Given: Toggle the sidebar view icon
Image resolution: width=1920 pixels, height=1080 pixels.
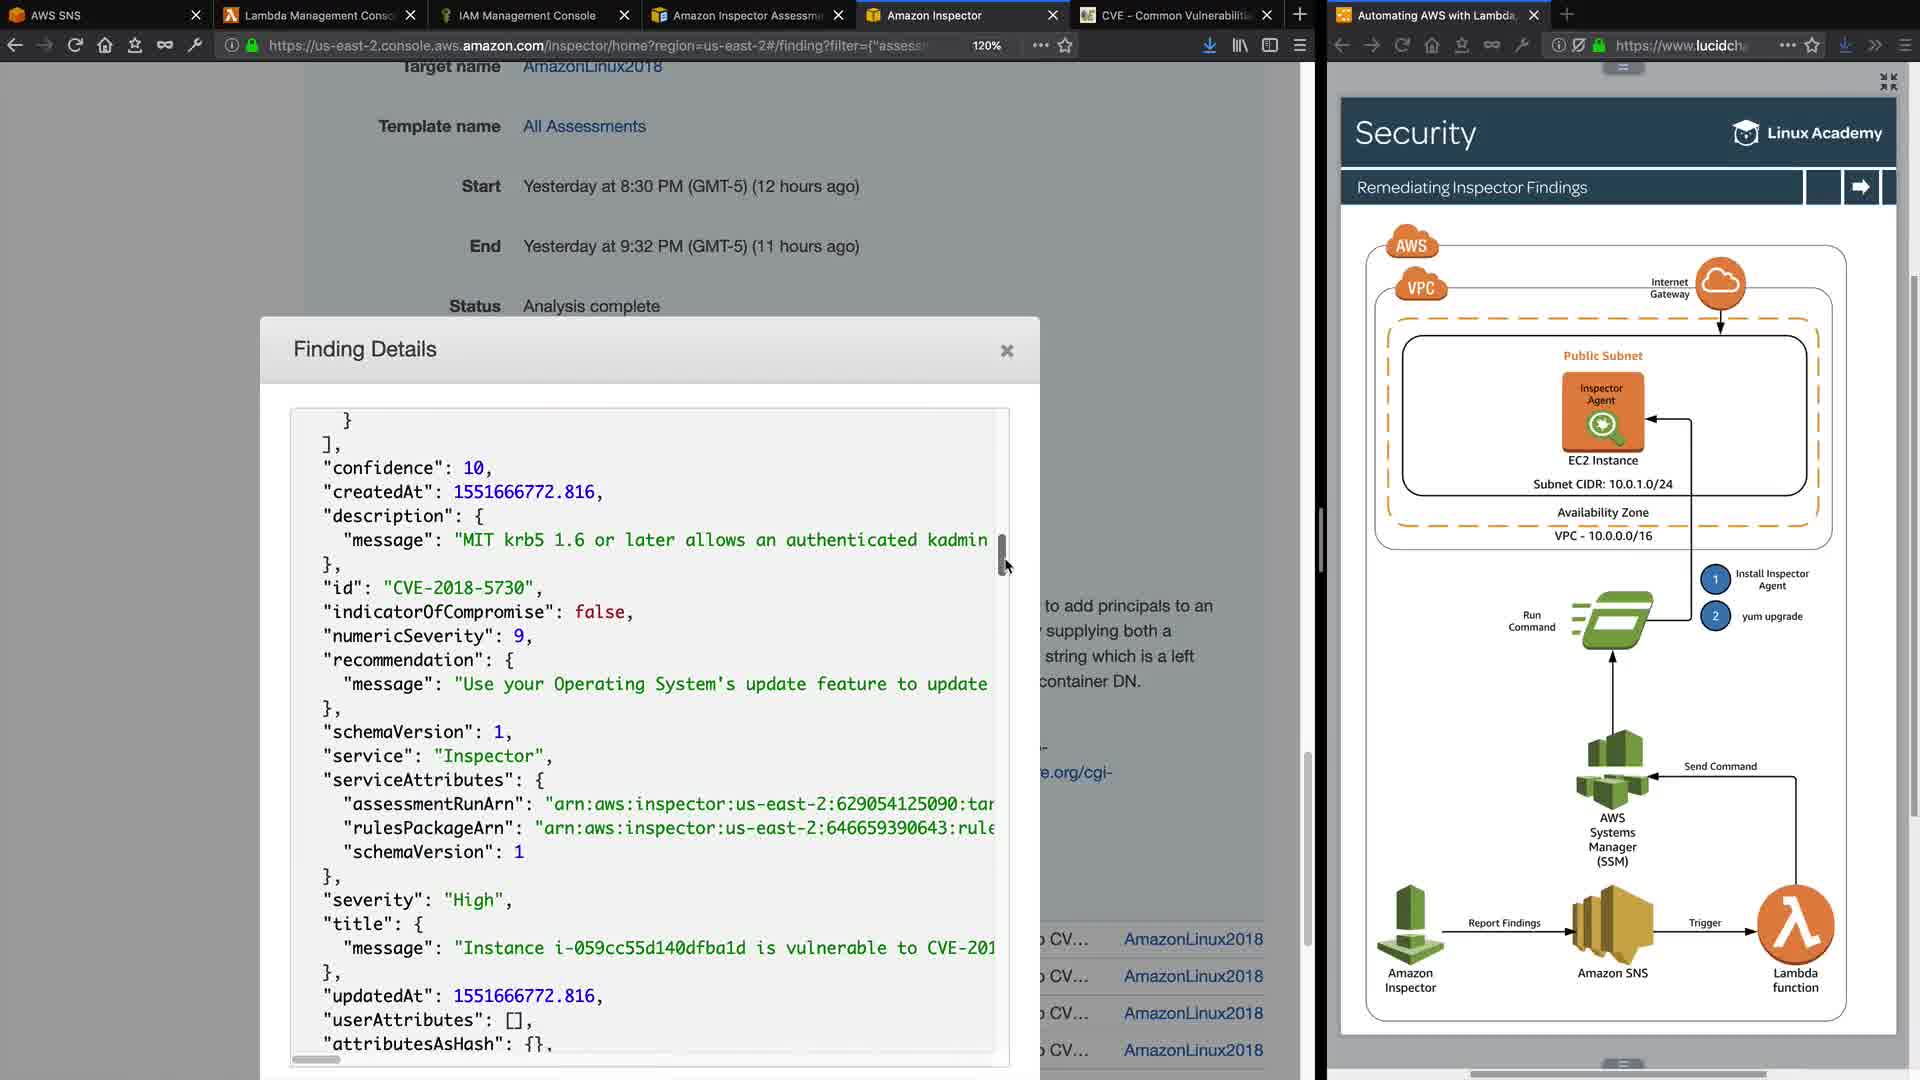Looking at the screenshot, I should coord(1270,45).
